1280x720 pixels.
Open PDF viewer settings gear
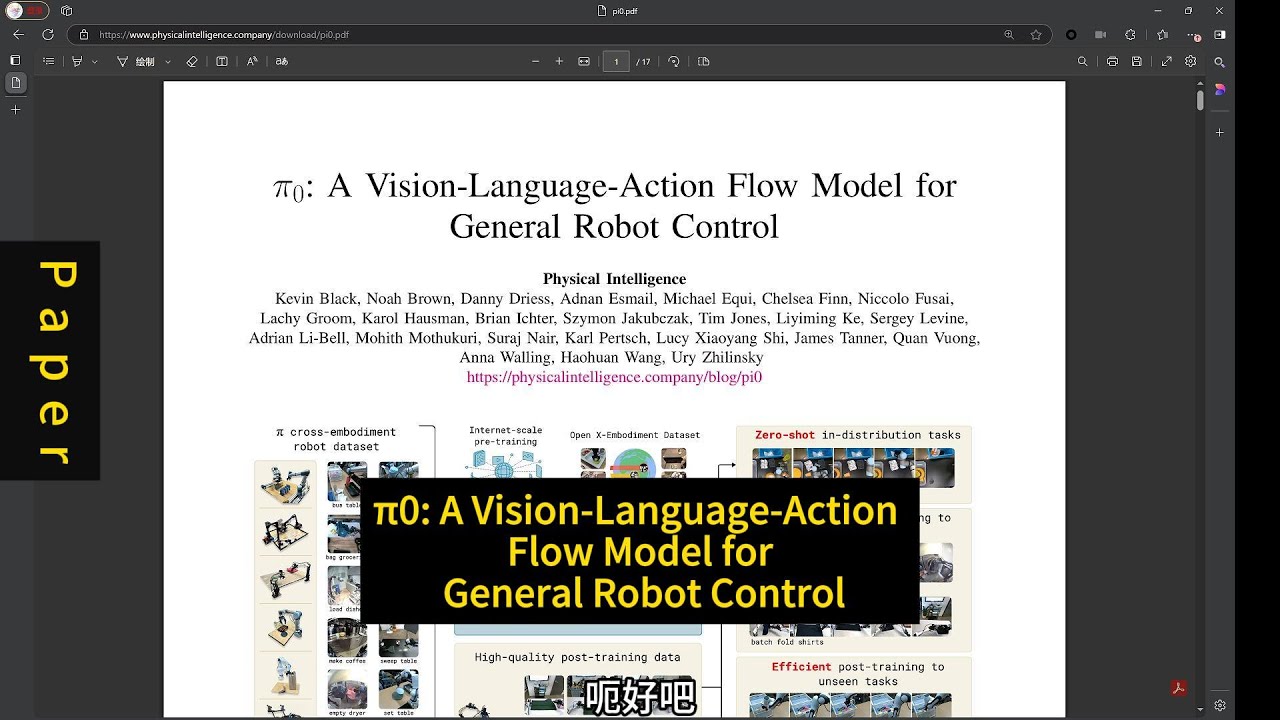pos(1191,61)
